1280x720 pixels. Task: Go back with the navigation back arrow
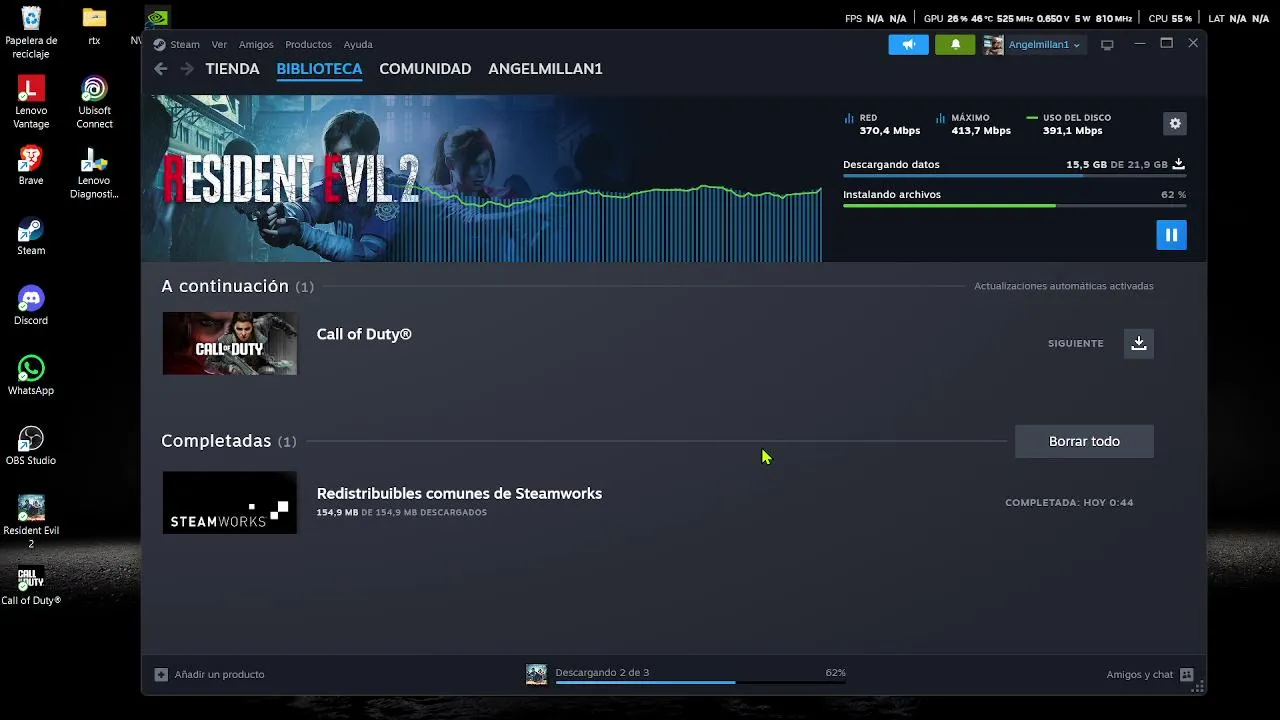coord(161,69)
